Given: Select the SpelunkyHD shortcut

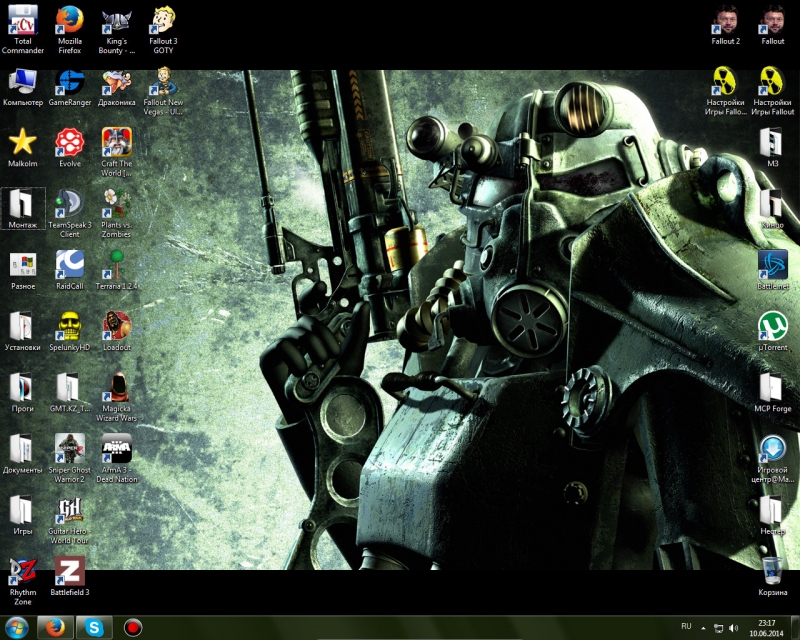Looking at the screenshot, I should click(70, 332).
